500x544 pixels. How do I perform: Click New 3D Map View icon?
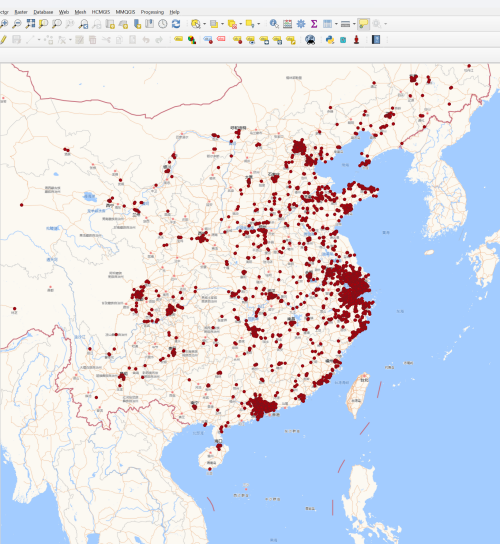point(123,24)
